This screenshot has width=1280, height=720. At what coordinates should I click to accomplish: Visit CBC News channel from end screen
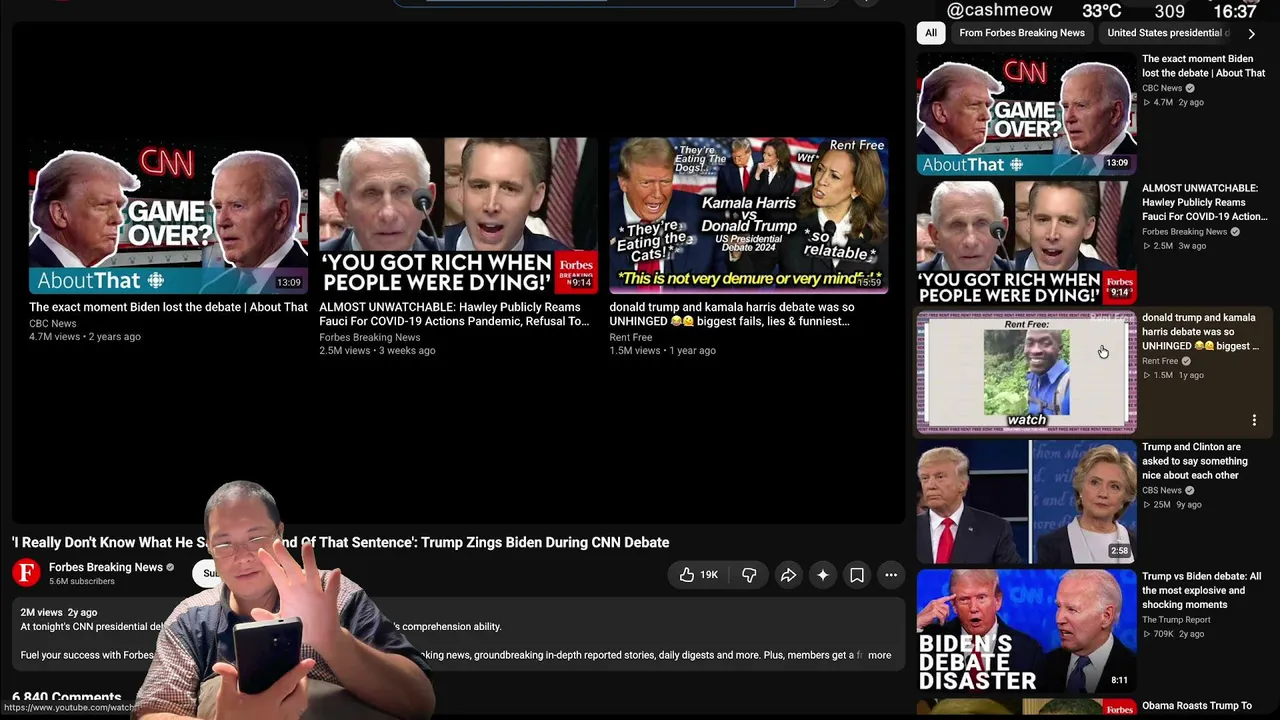pyautogui.click(x=52, y=324)
